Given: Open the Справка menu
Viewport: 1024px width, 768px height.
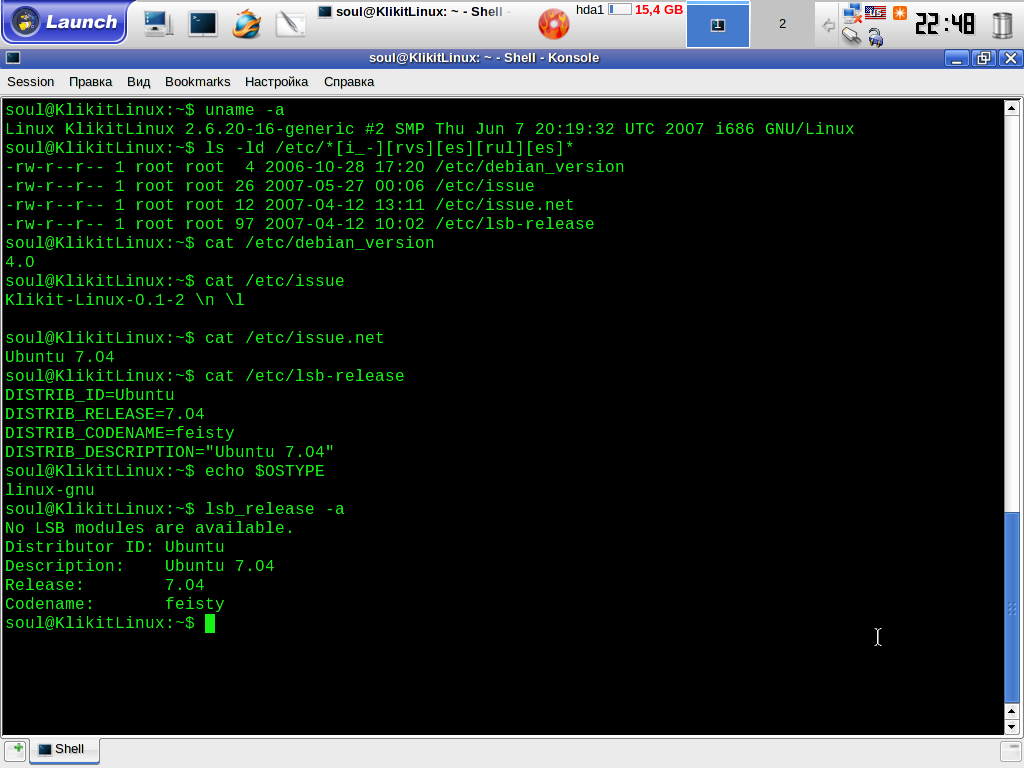Looking at the screenshot, I should [349, 82].
